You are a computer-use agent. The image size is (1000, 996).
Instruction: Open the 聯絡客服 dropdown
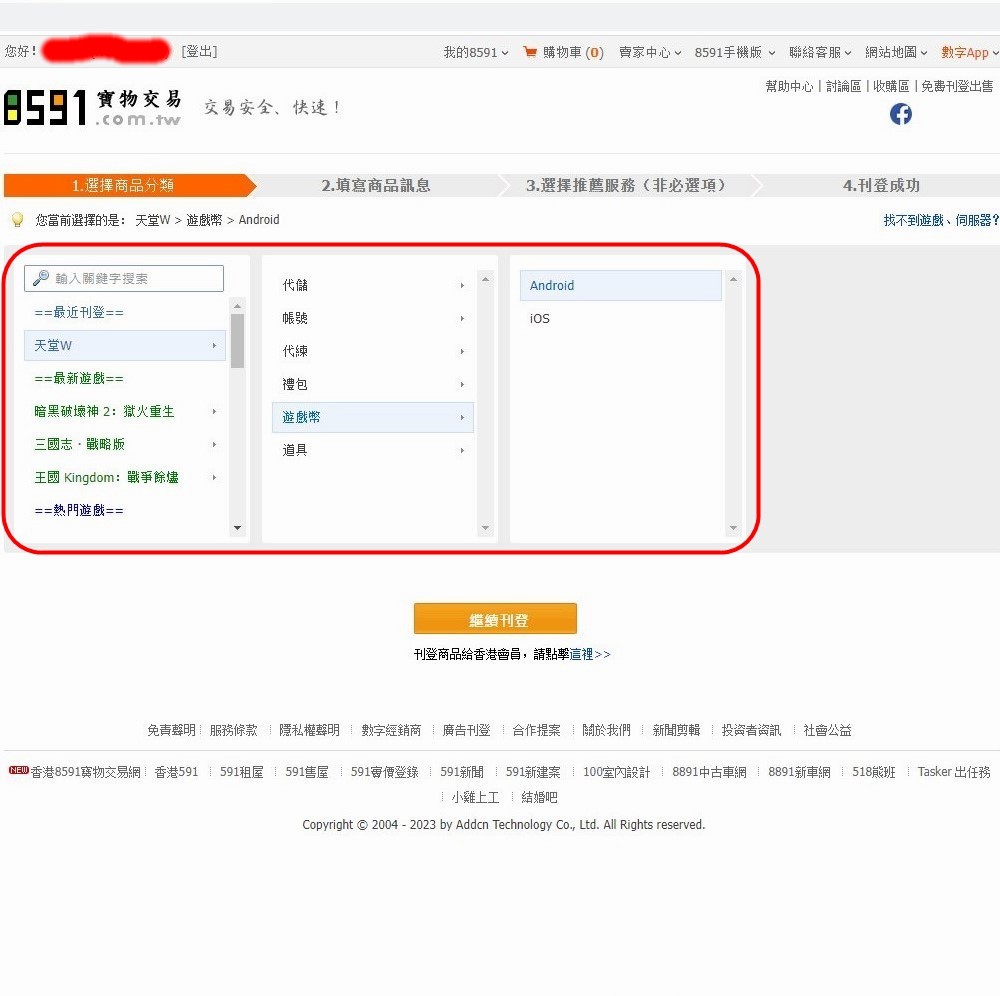[x=820, y=52]
